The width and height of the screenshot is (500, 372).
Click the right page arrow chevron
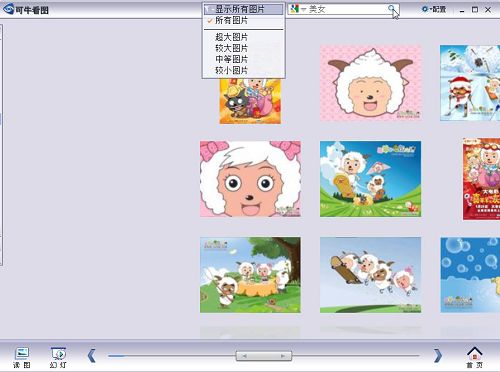438,356
